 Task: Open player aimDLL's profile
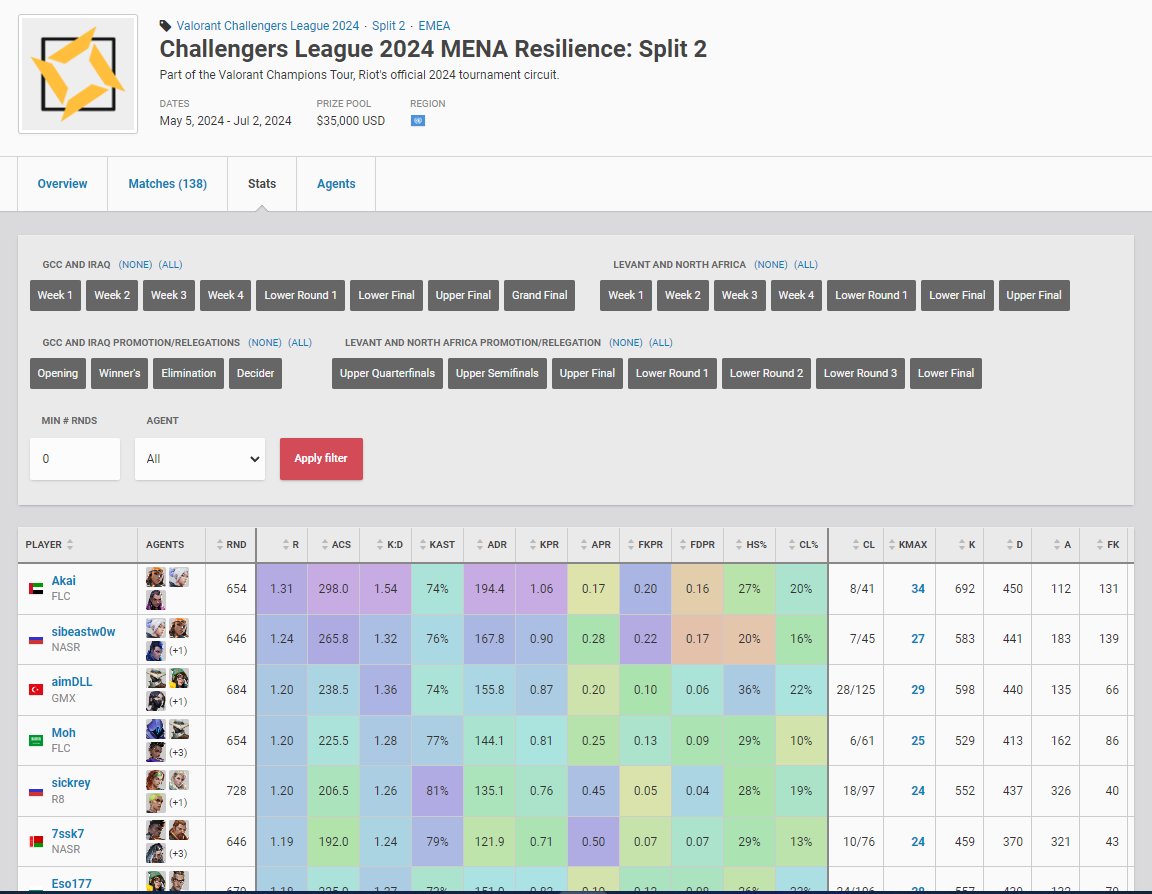point(72,682)
